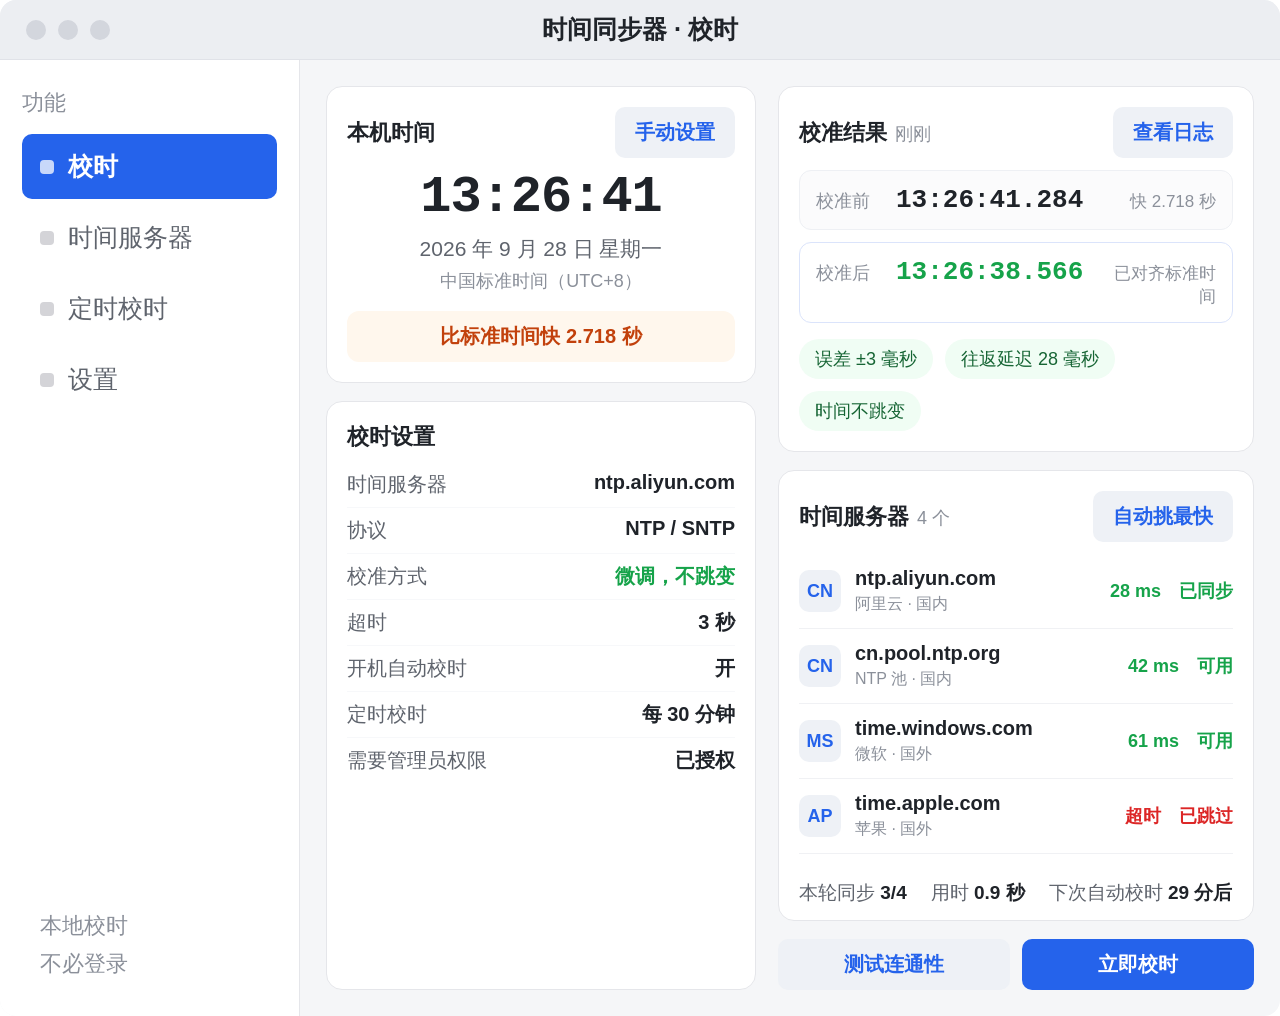
Task: Start sync with 立即校时
Action: pos(1138,964)
